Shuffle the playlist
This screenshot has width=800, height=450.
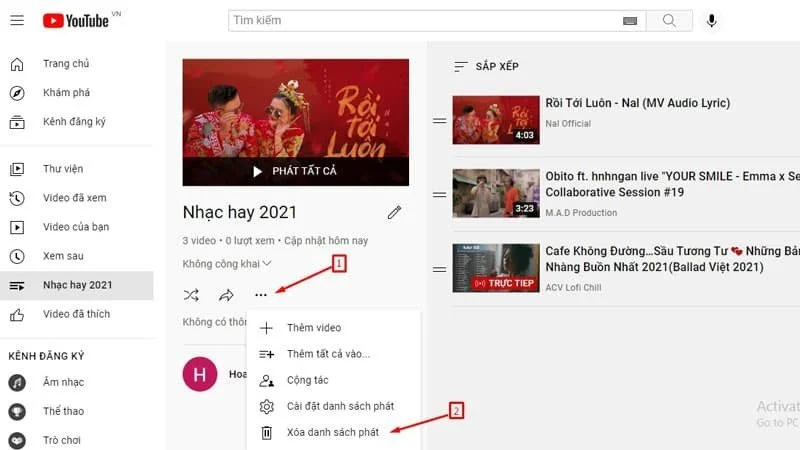[191, 295]
